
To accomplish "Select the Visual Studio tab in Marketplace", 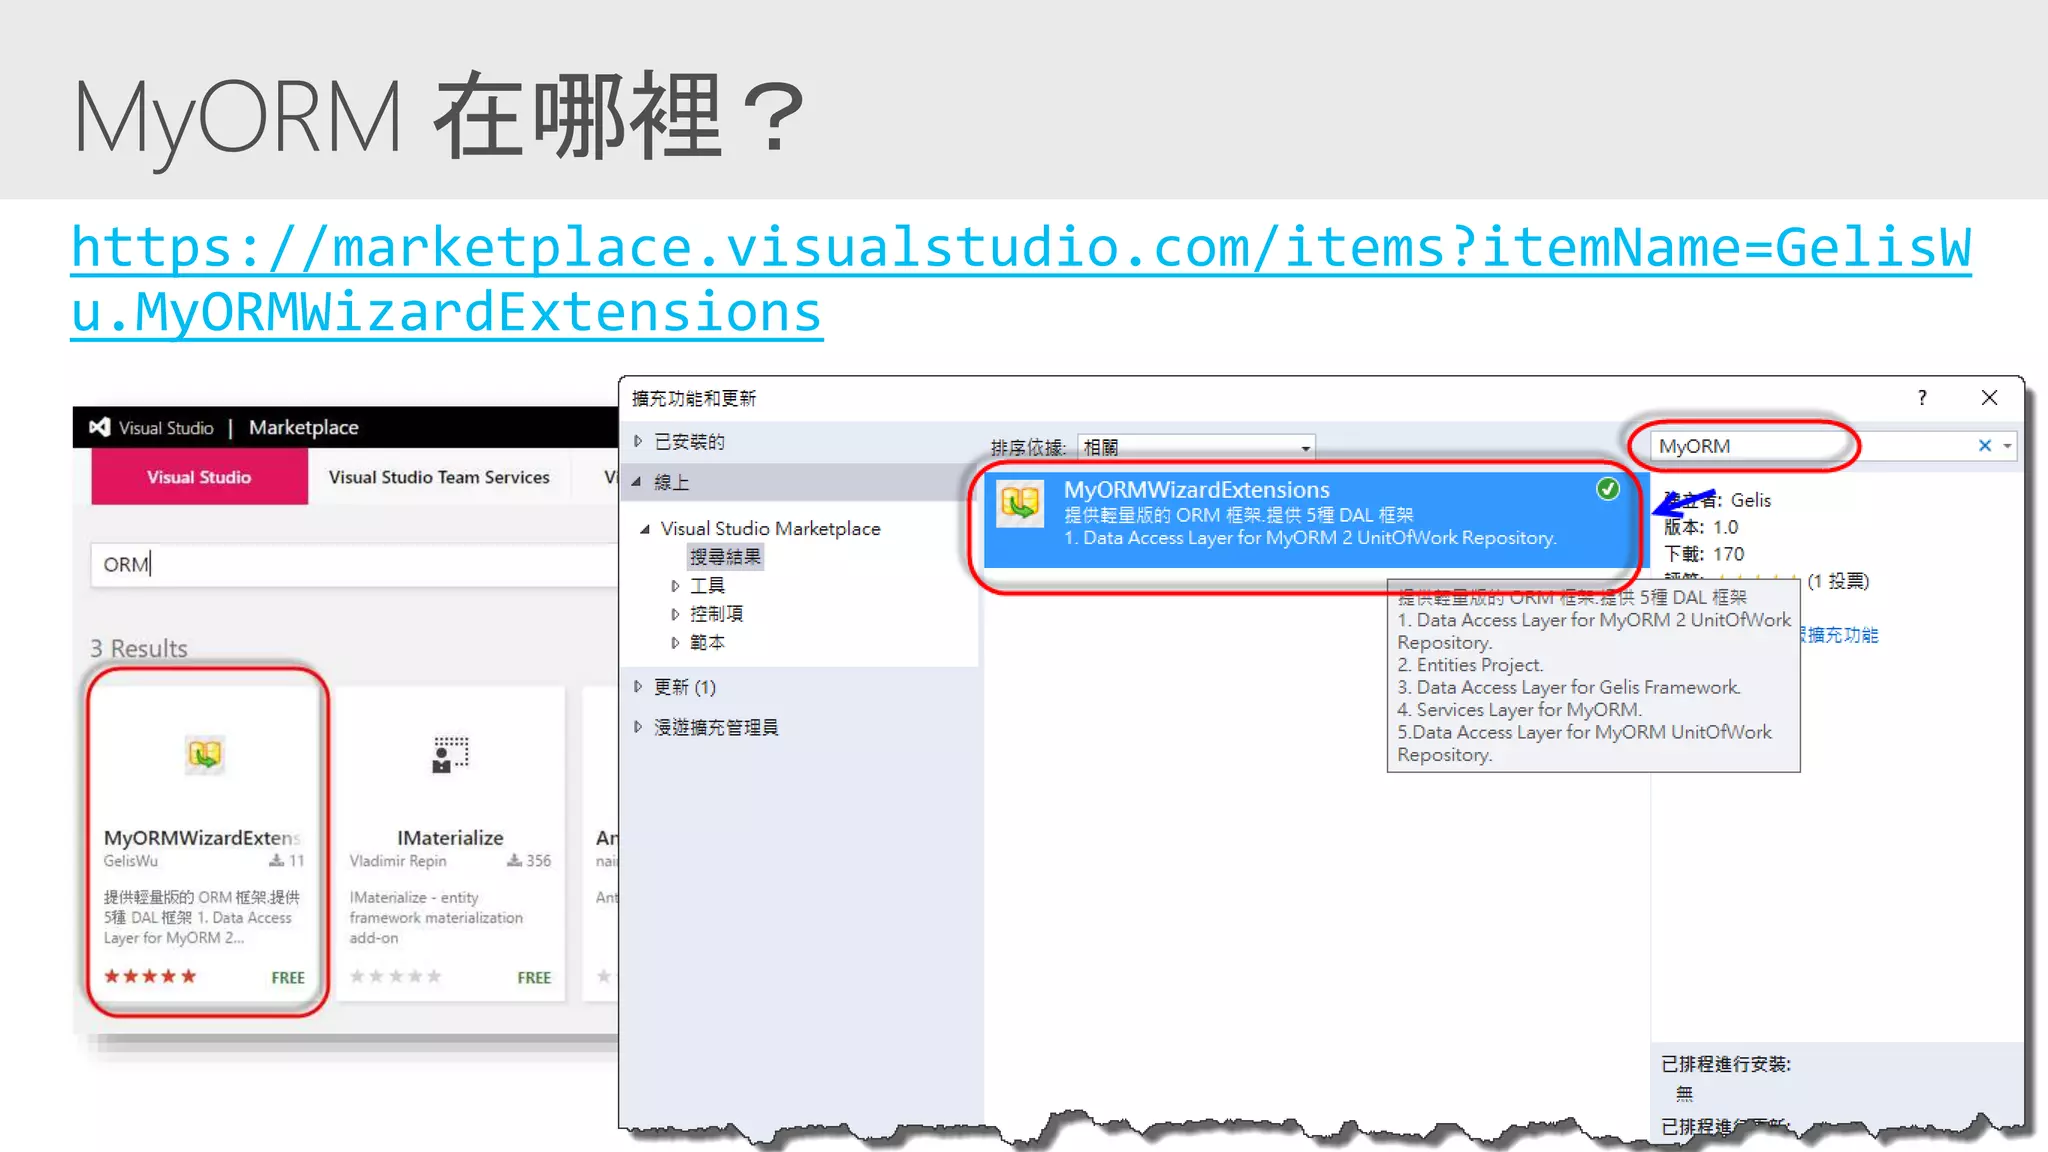I will point(199,477).
